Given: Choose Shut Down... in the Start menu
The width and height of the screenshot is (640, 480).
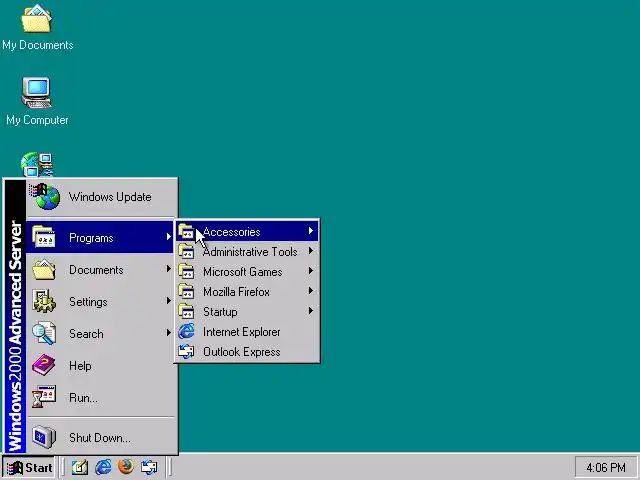Looking at the screenshot, I should (x=101, y=437).
